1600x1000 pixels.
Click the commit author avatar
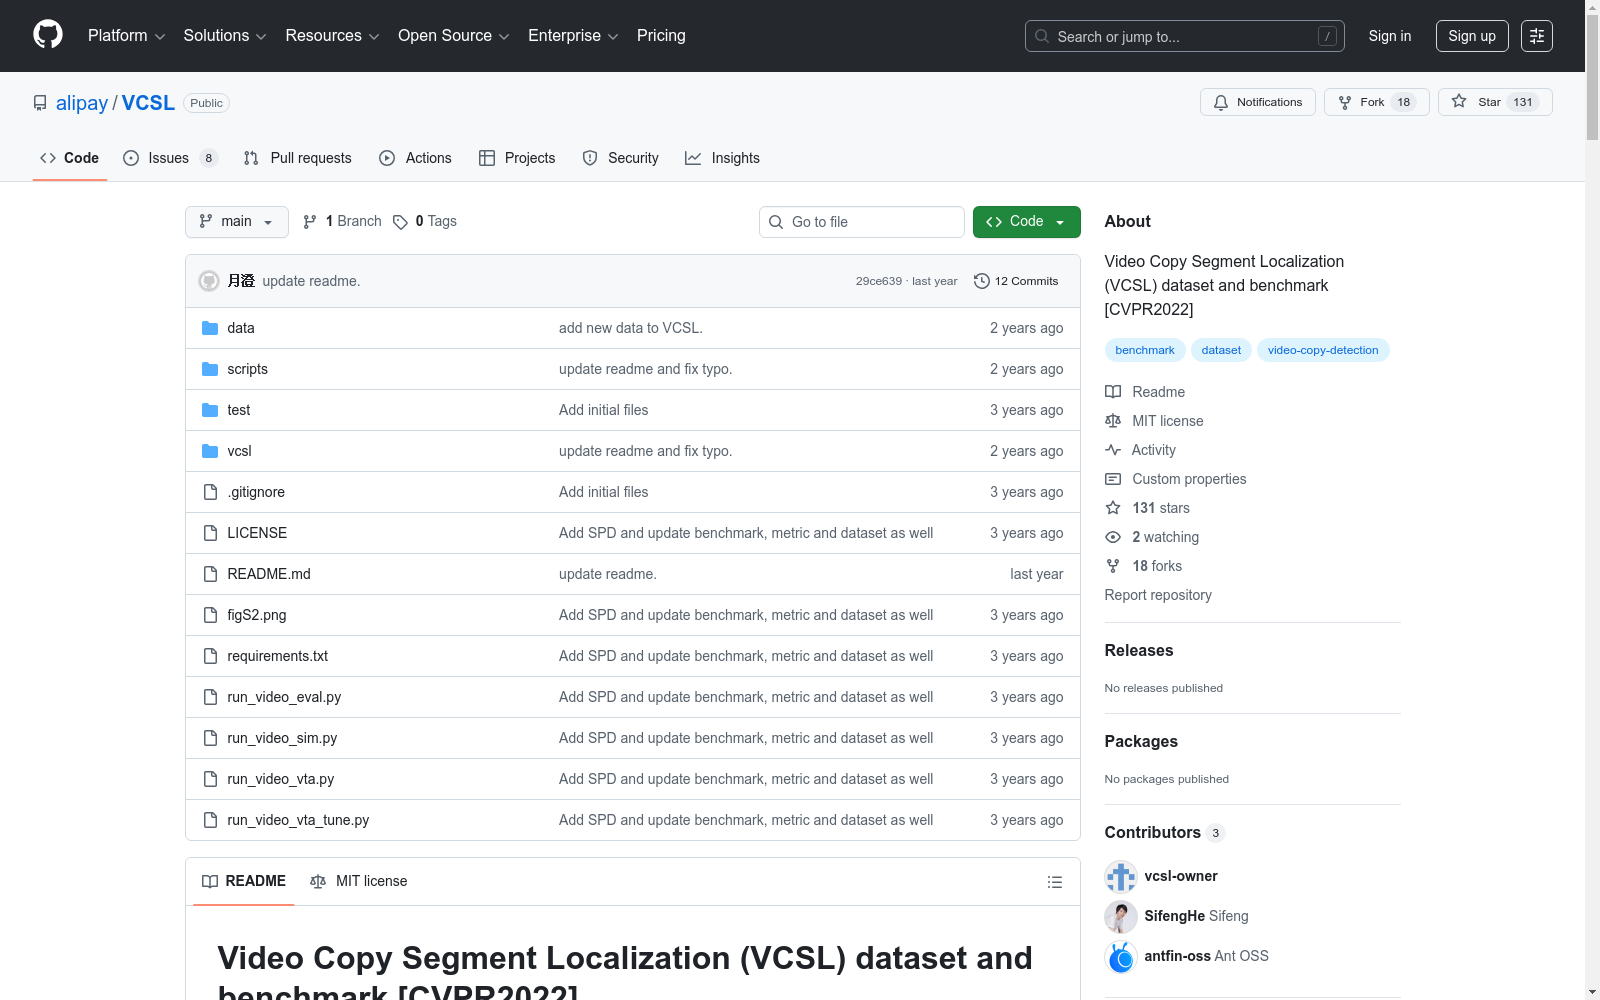pos(209,281)
